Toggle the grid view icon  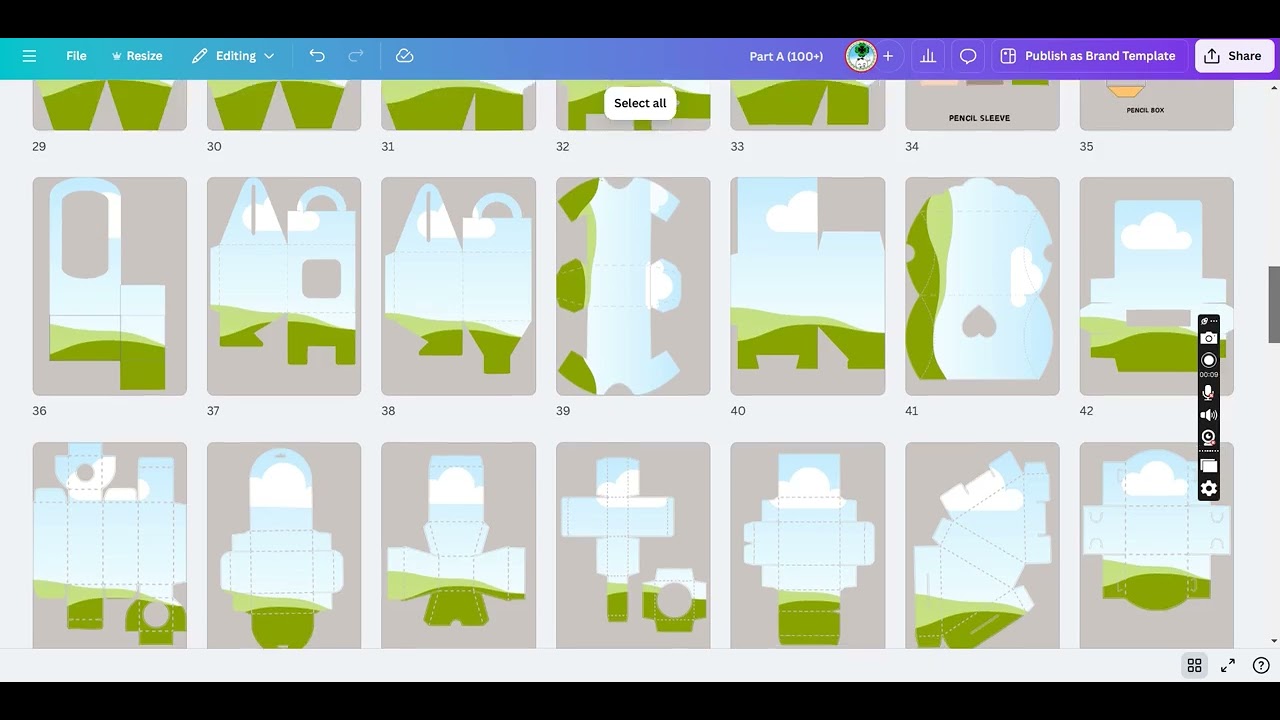tap(1194, 665)
